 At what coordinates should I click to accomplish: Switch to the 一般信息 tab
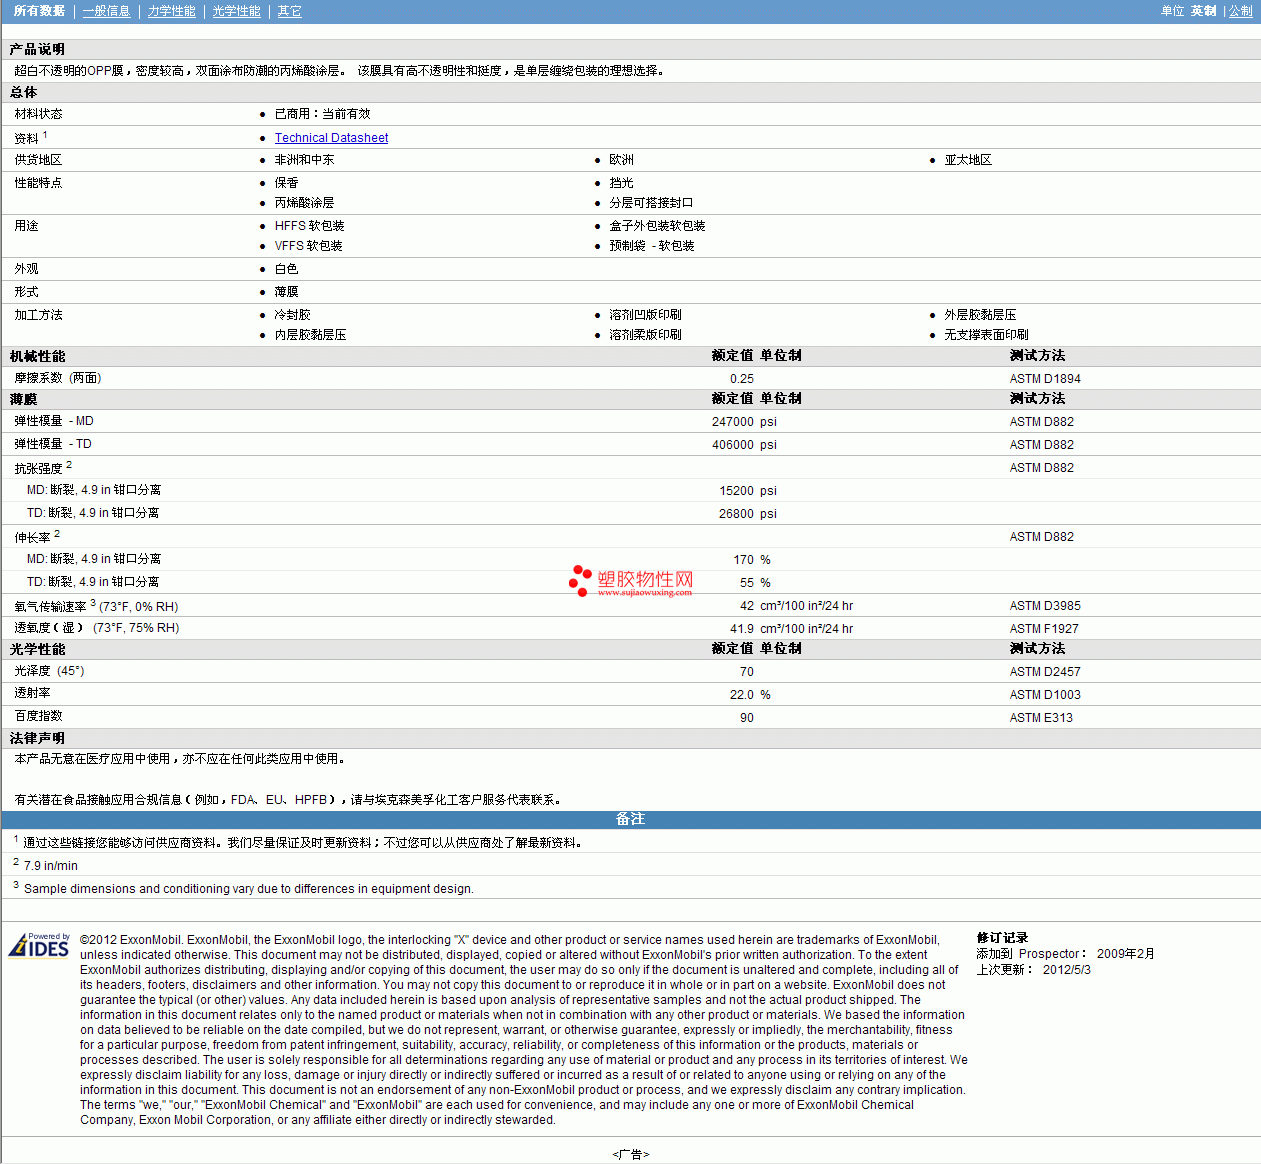pos(106,11)
